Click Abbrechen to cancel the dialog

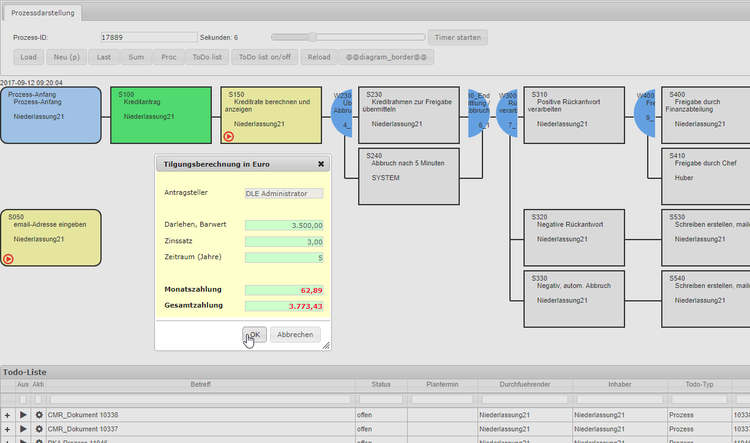[295, 335]
